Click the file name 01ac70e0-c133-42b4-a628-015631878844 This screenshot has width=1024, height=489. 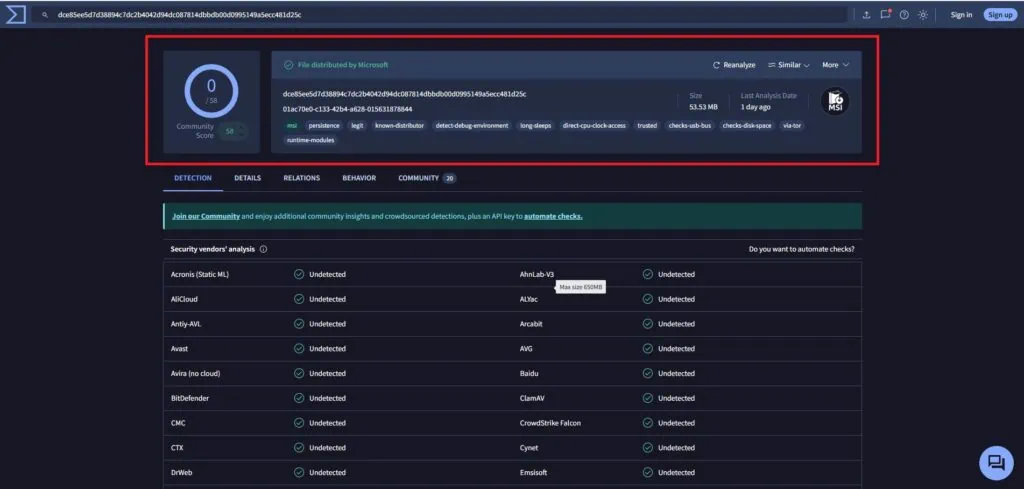pyautogui.click(x=347, y=109)
